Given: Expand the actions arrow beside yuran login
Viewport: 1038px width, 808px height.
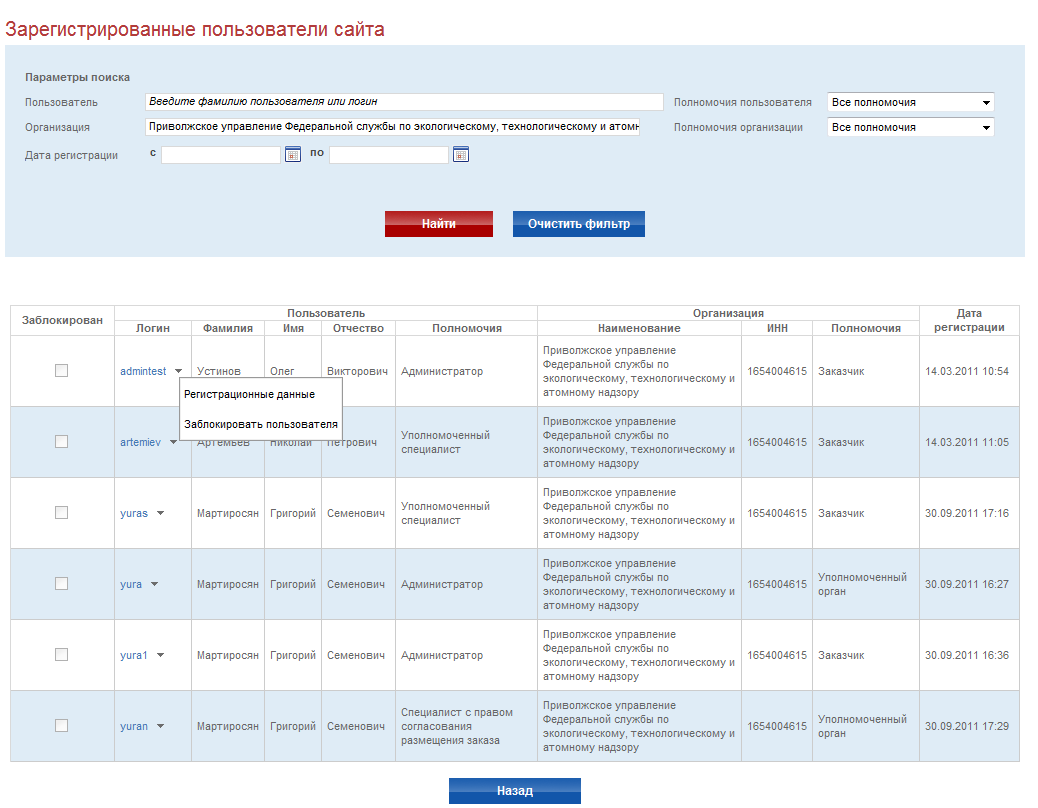Looking at the screenshot, I should pyautogui.click(x=160, y=727).
